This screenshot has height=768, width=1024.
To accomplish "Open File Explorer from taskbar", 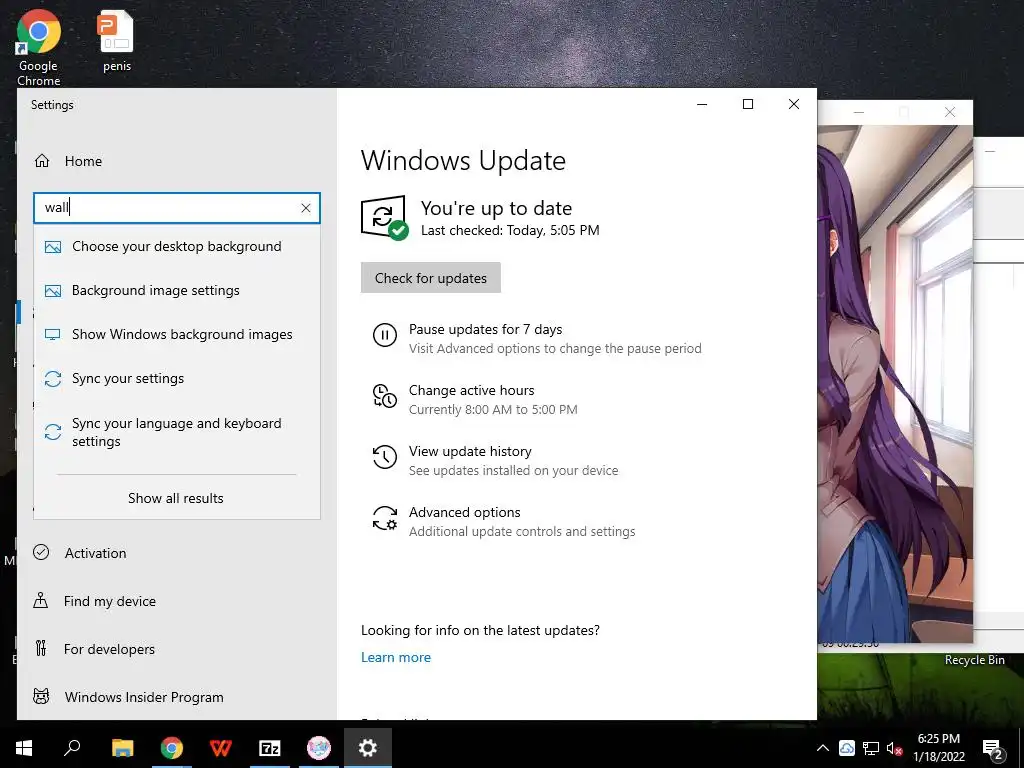I will pos(122,748).
